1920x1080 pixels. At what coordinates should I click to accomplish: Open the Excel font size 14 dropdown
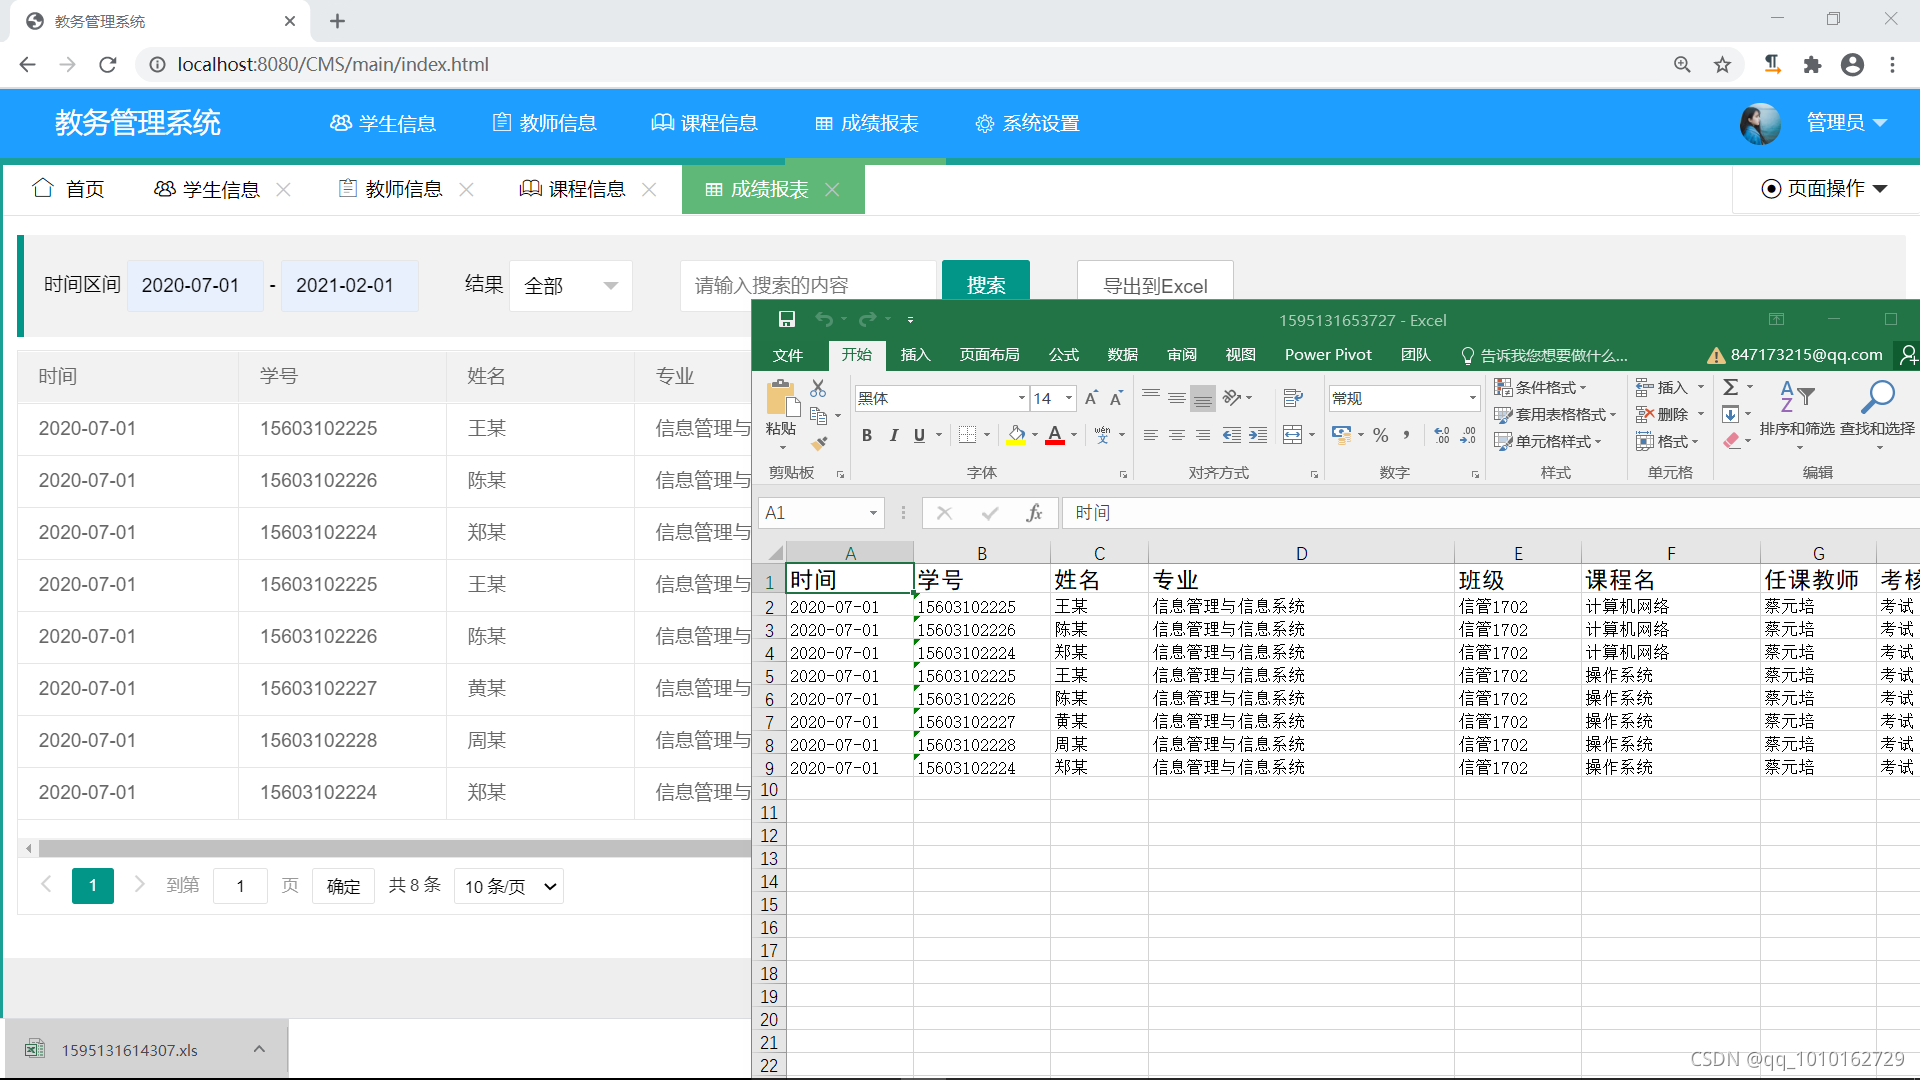click(1069, 398)
